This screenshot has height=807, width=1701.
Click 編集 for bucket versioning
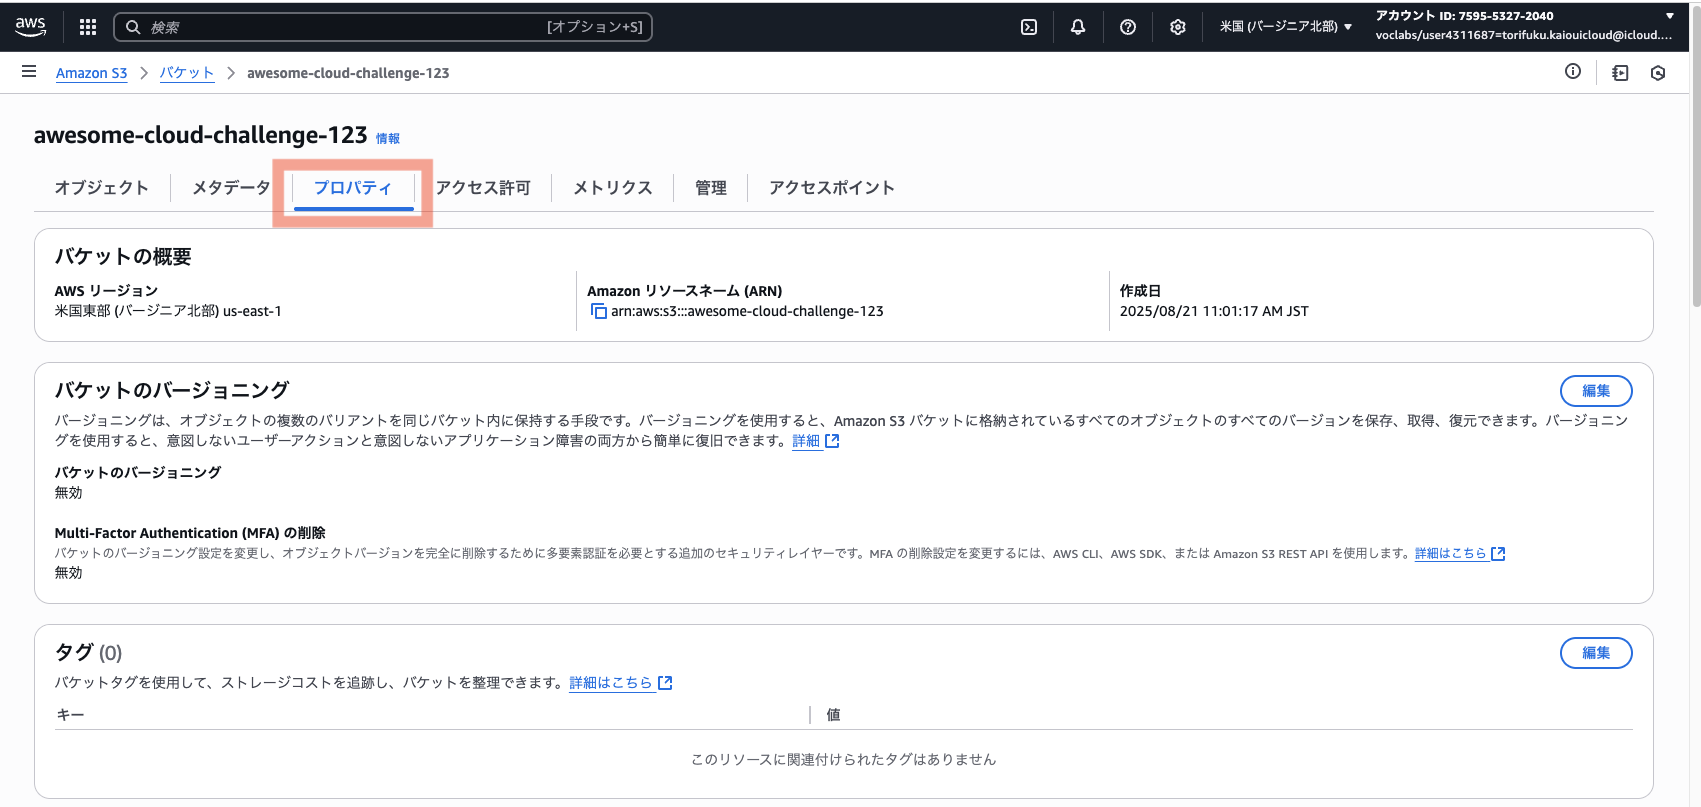click(1596, 391)
